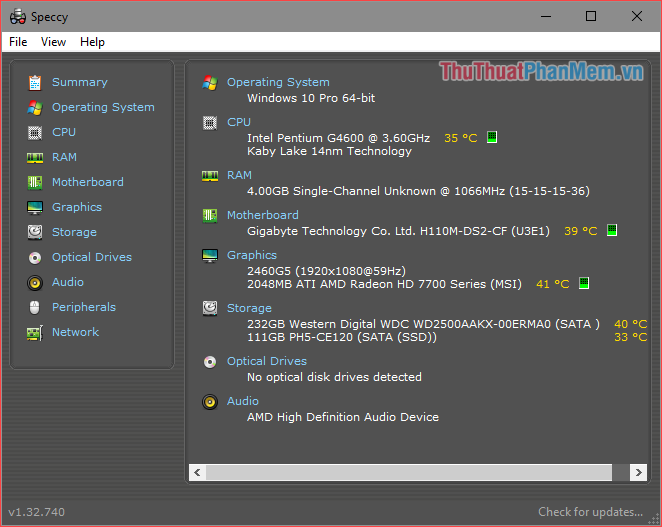Click the Storage heading link in main panel

tap(249, 308)
